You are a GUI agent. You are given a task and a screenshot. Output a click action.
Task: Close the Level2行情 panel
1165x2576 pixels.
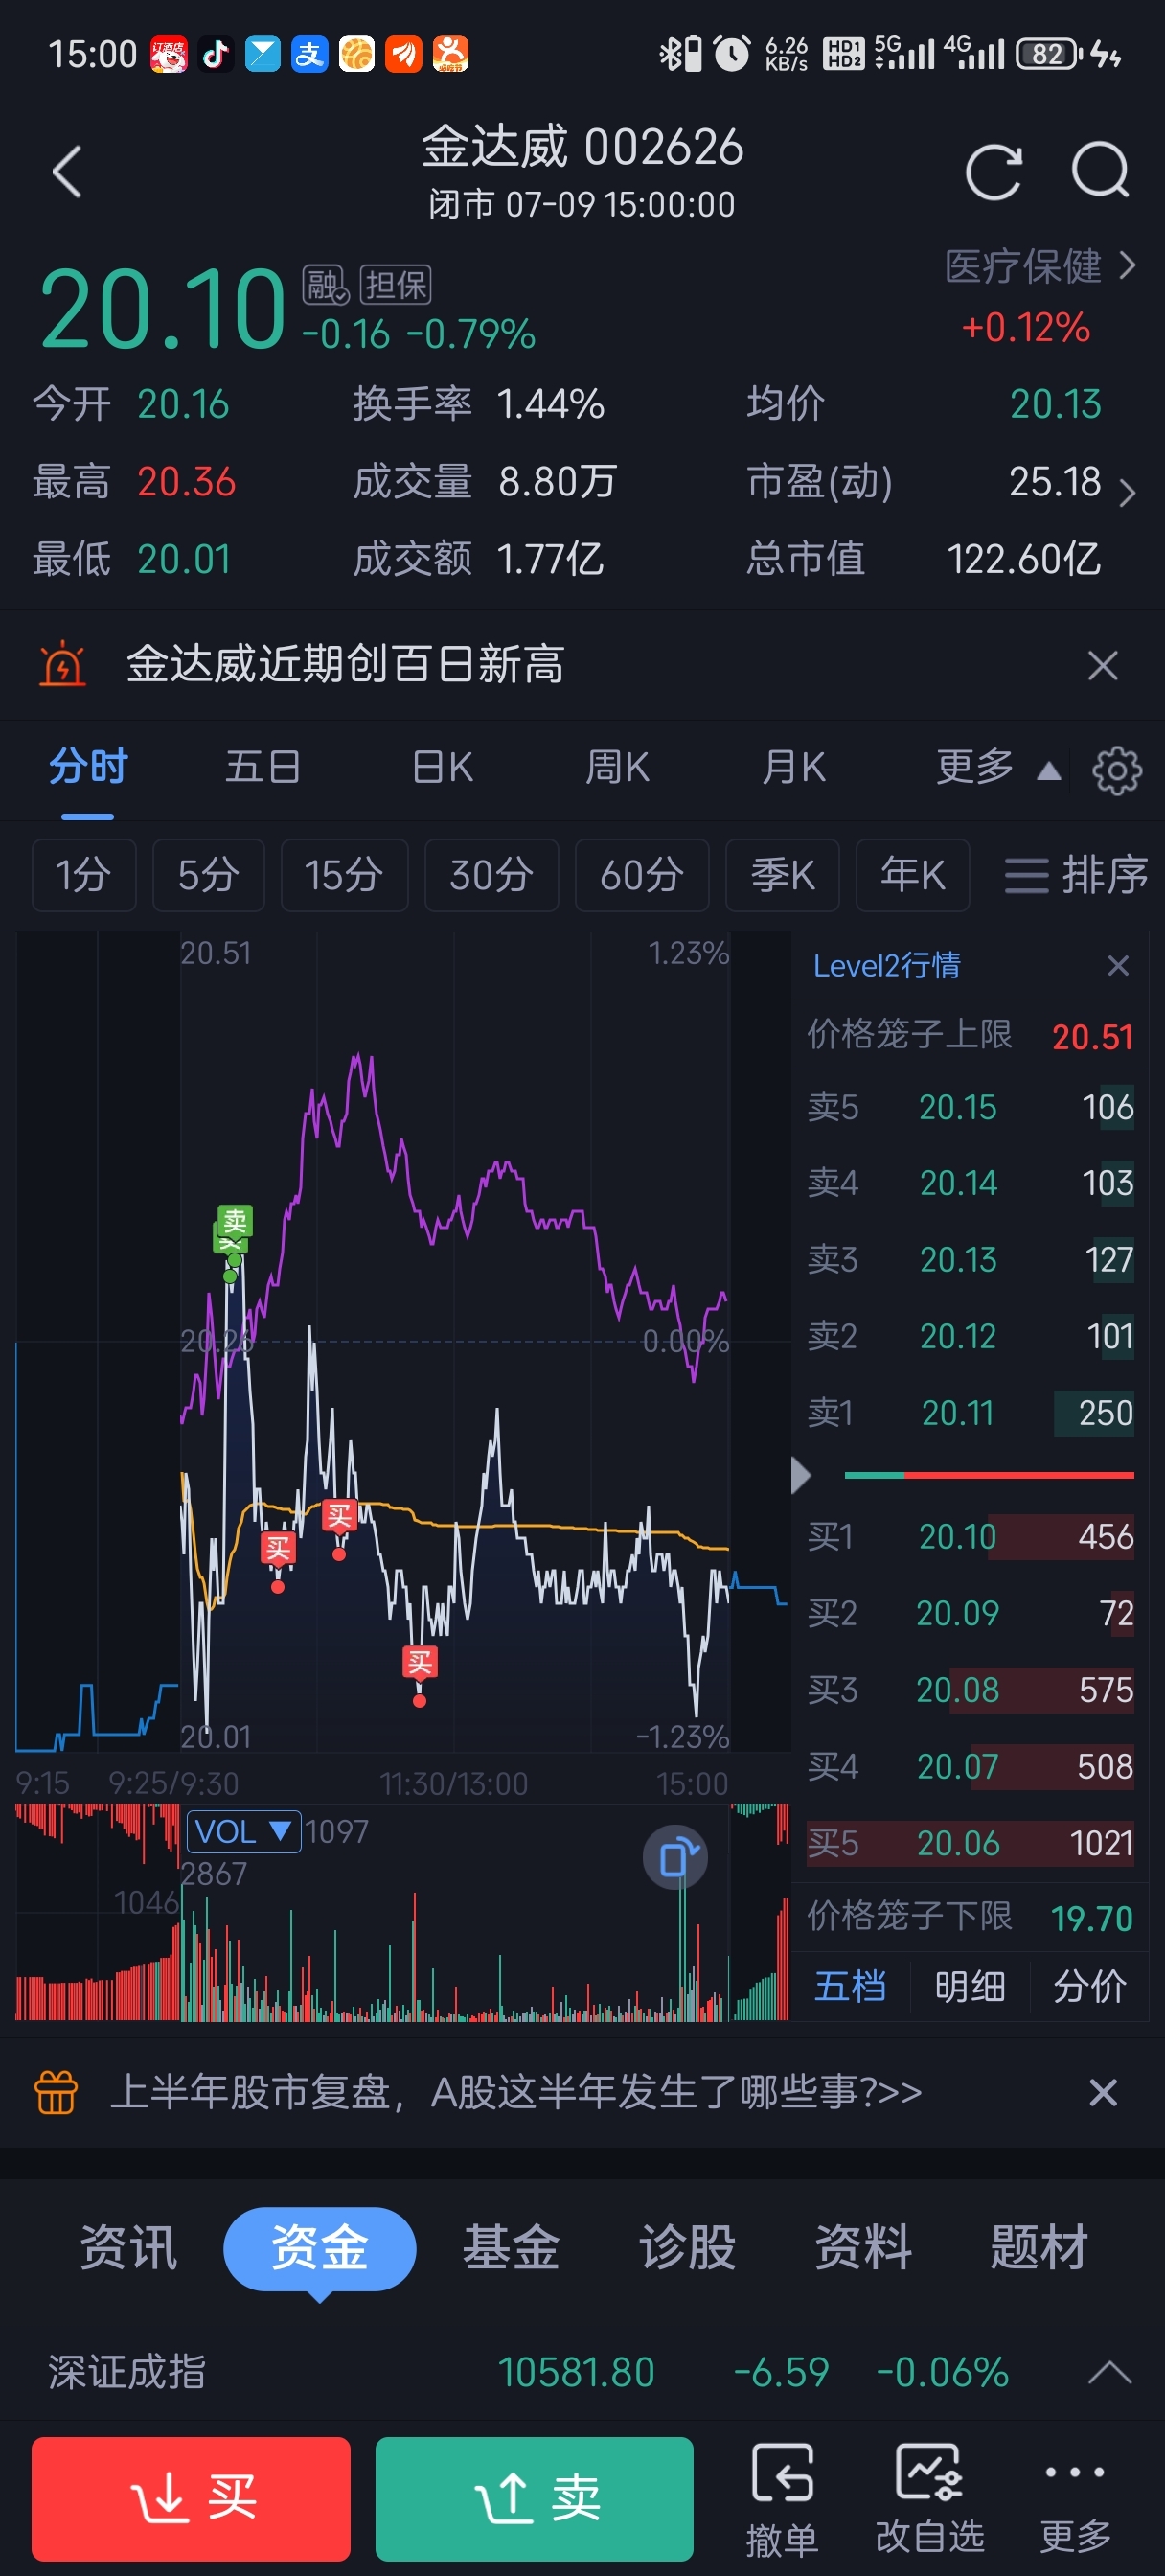tap(1118, 965)
